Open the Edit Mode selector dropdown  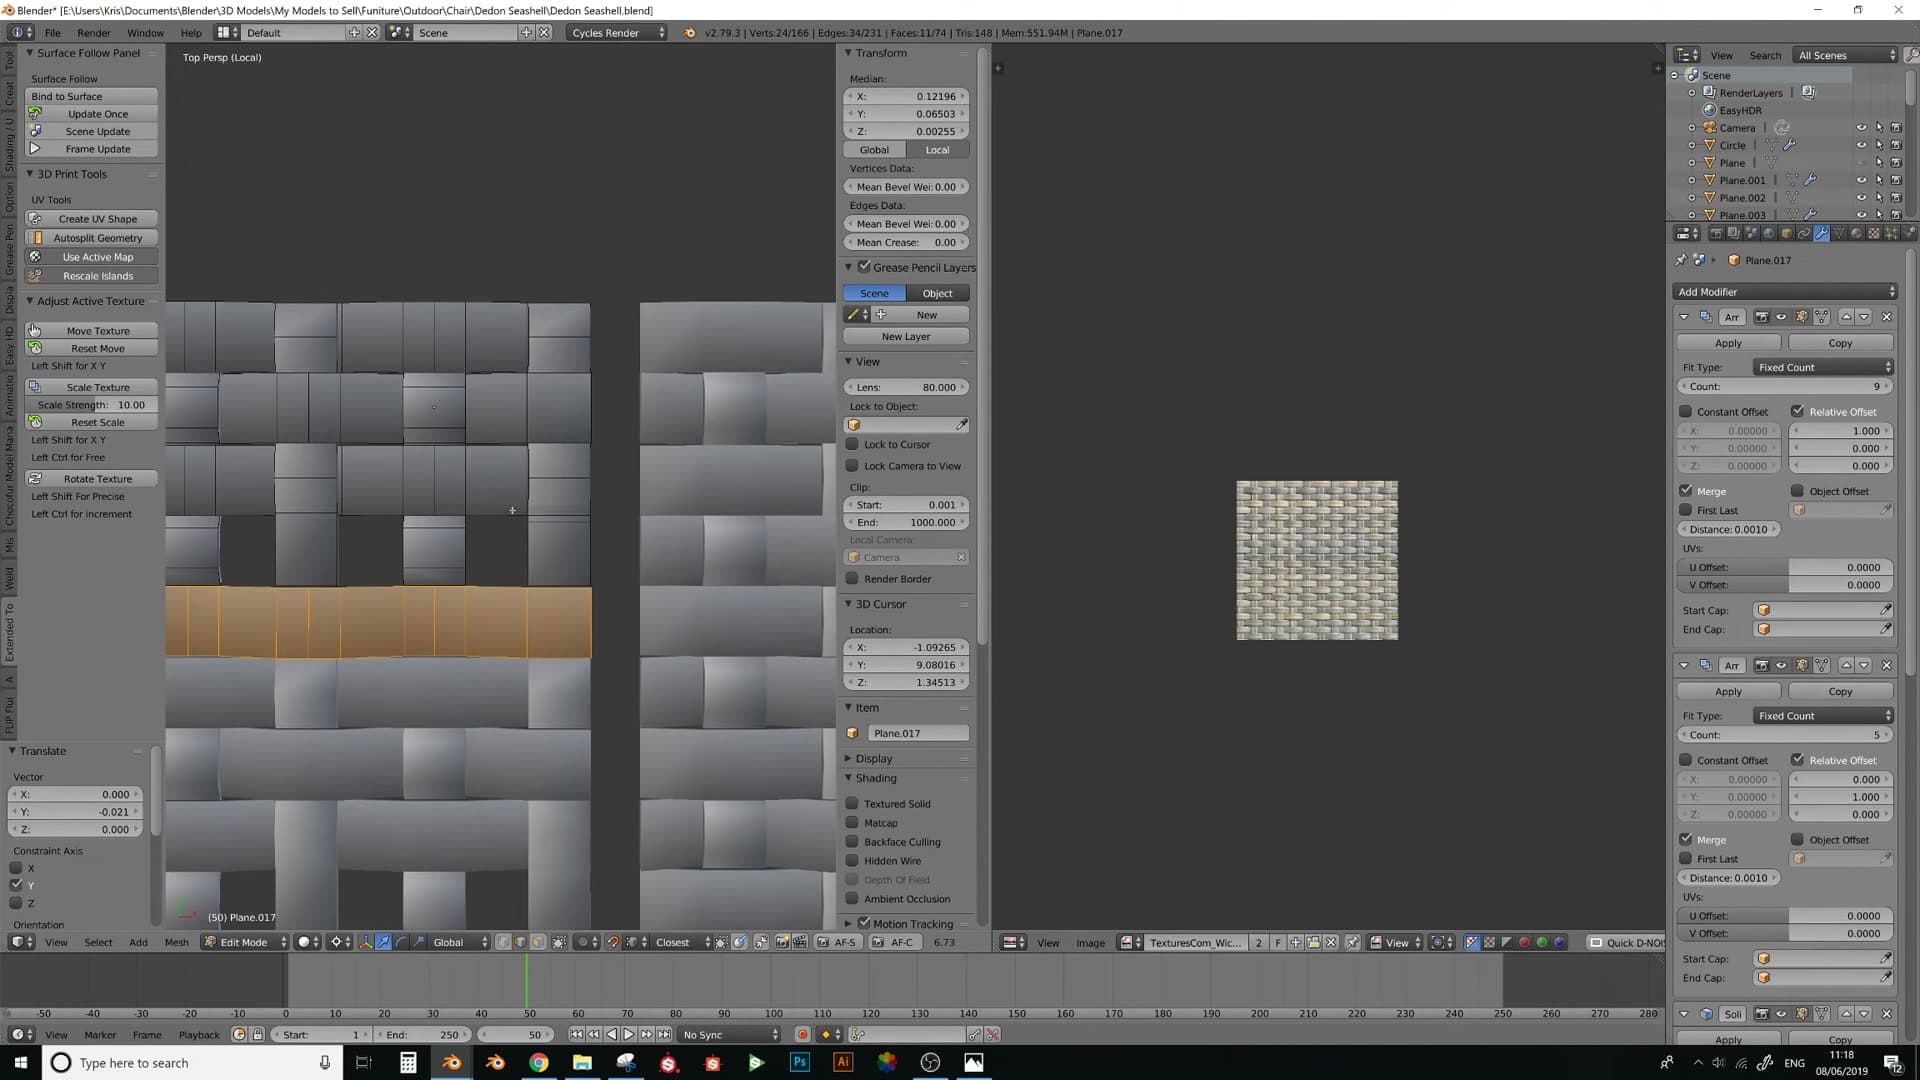[x=244, y=942]
